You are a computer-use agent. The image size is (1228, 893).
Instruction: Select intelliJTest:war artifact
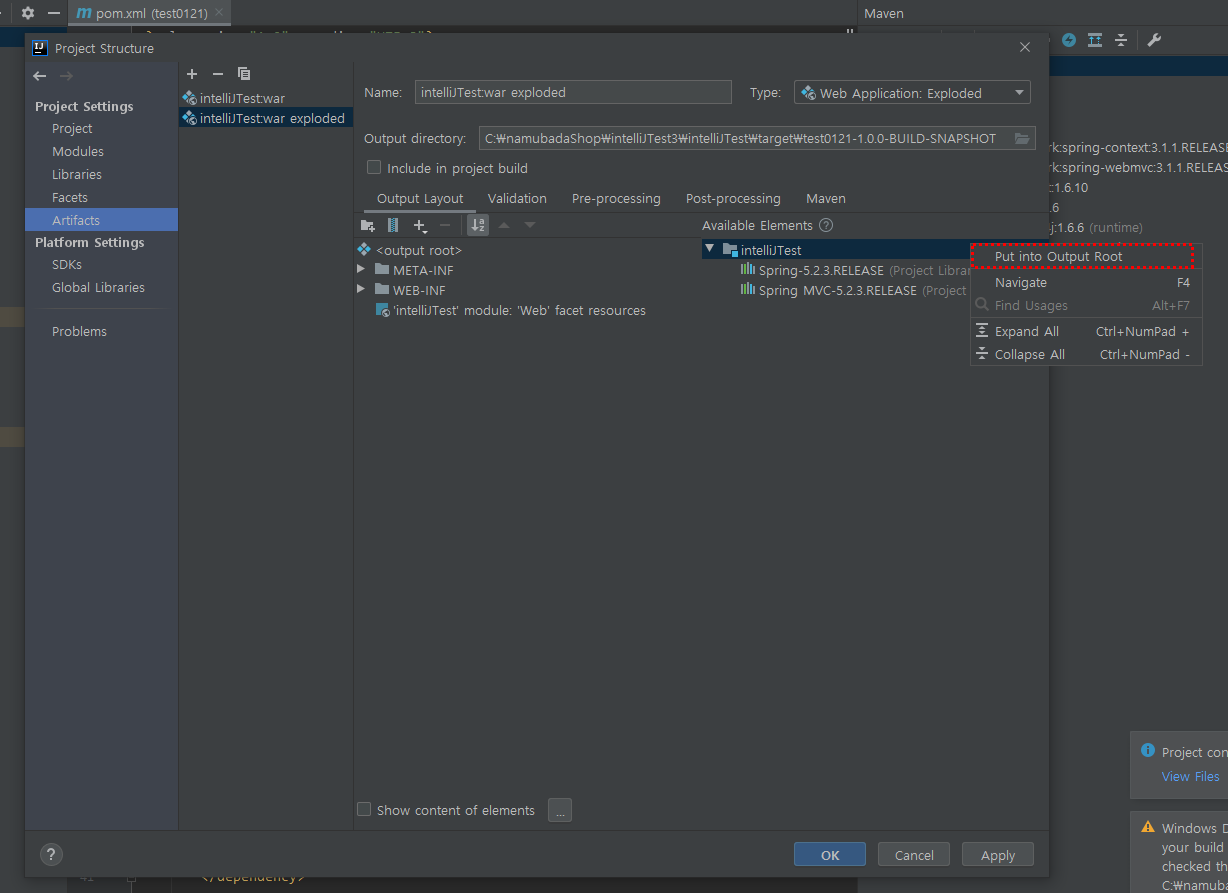[265, 98]
